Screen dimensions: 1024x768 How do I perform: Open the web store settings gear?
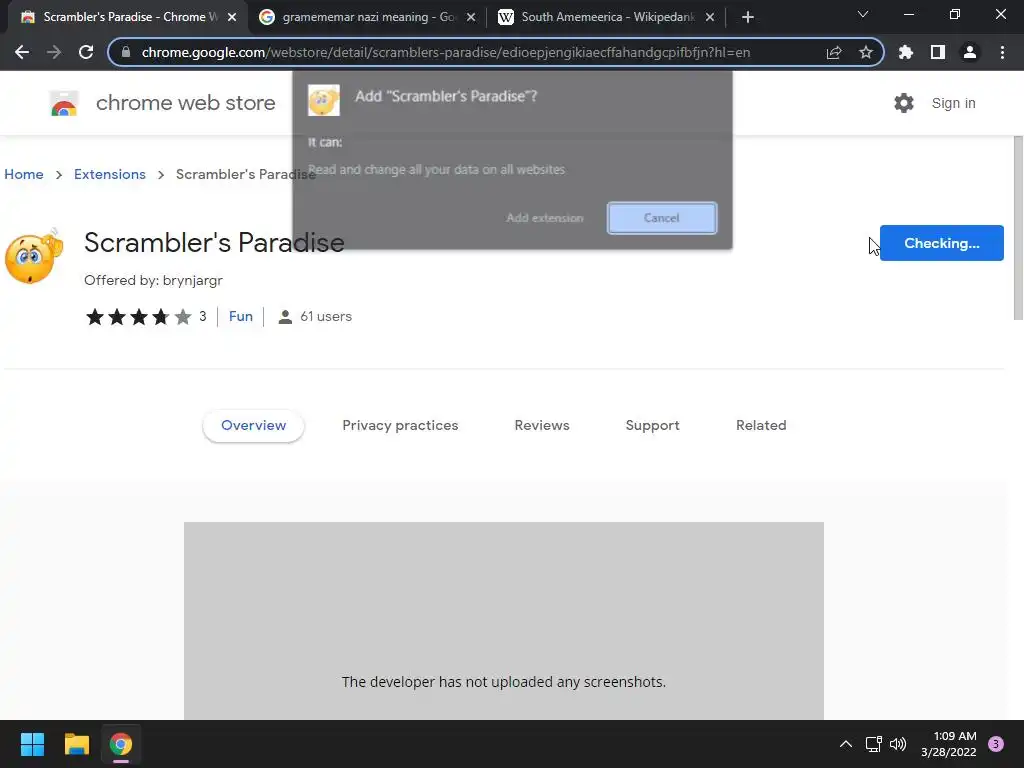904,103
